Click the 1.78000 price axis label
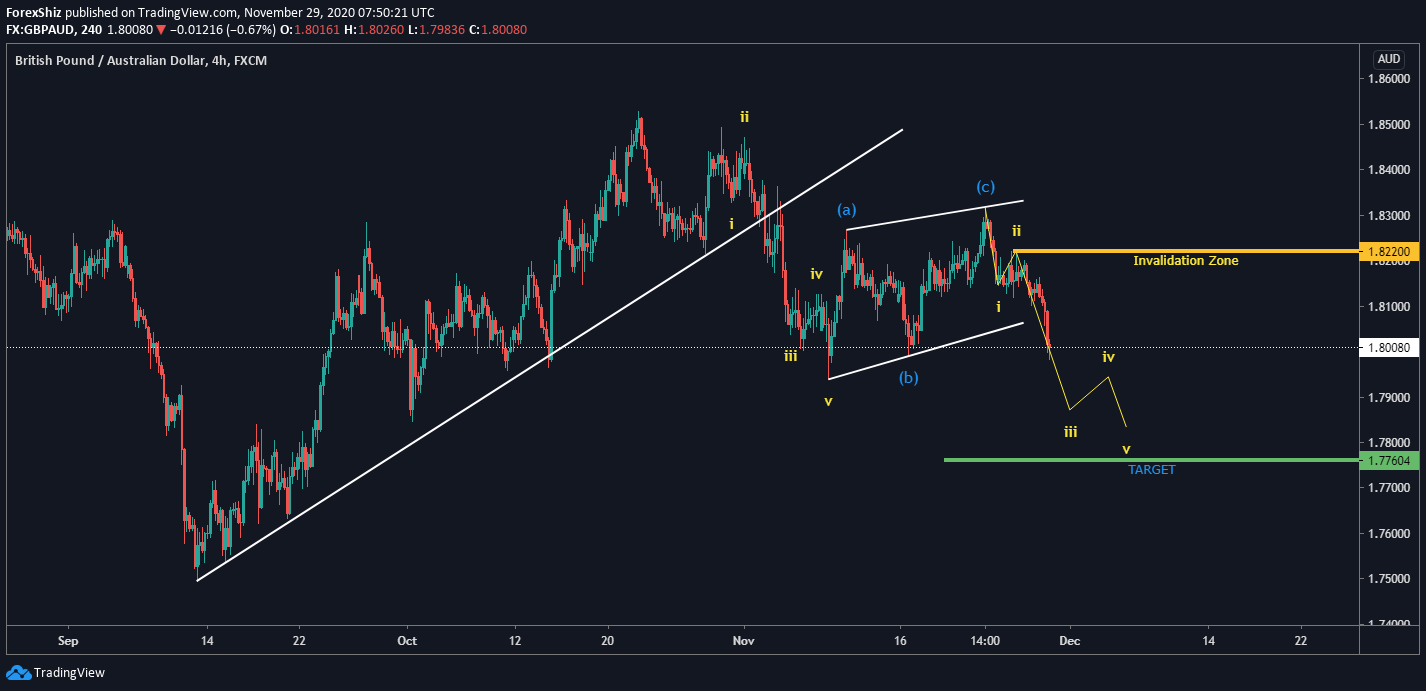This screenshot has width=1426, height=691. pos(1389,443)
